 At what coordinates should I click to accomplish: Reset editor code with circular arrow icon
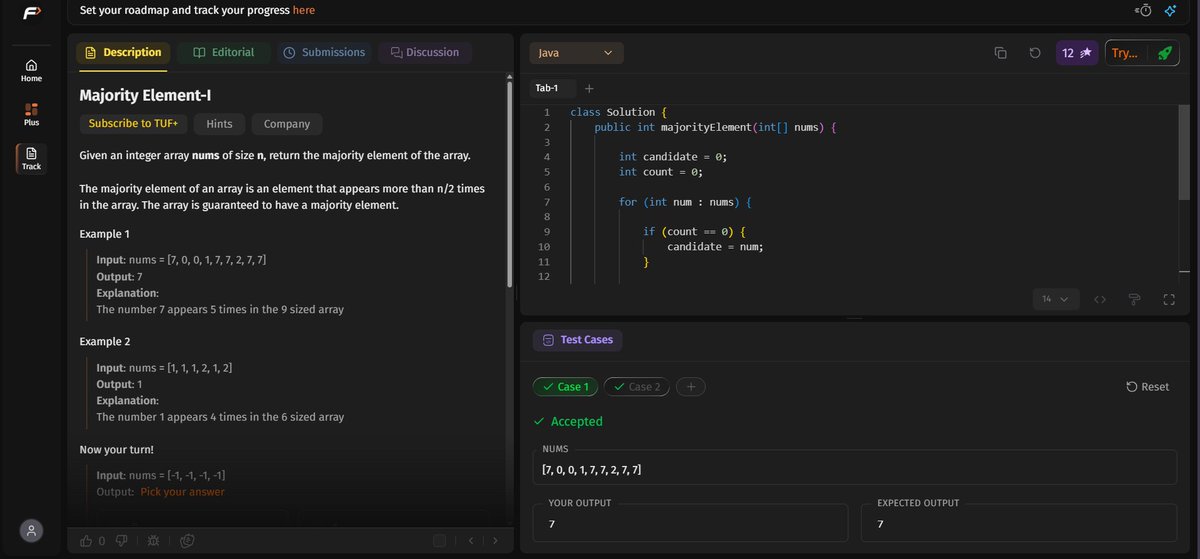(x=1034, y=53)
